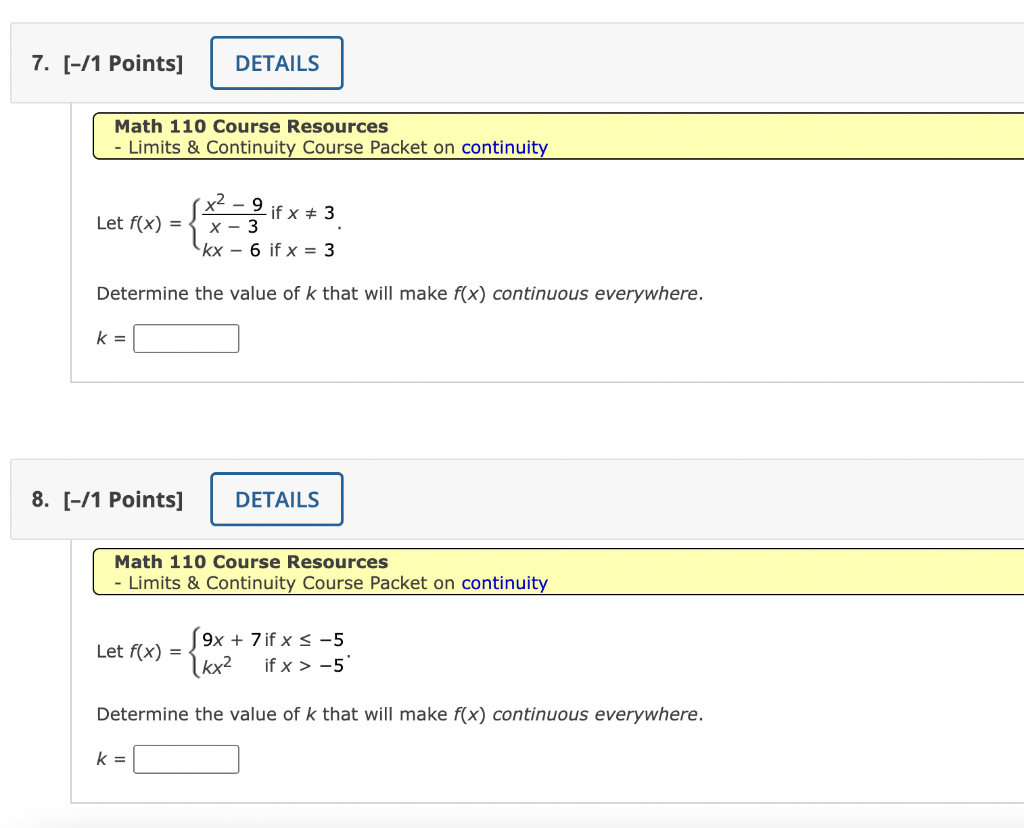Click the question 7 number heading
The width and height of the screenshot is (1024, 828).
tap(38, 62)
